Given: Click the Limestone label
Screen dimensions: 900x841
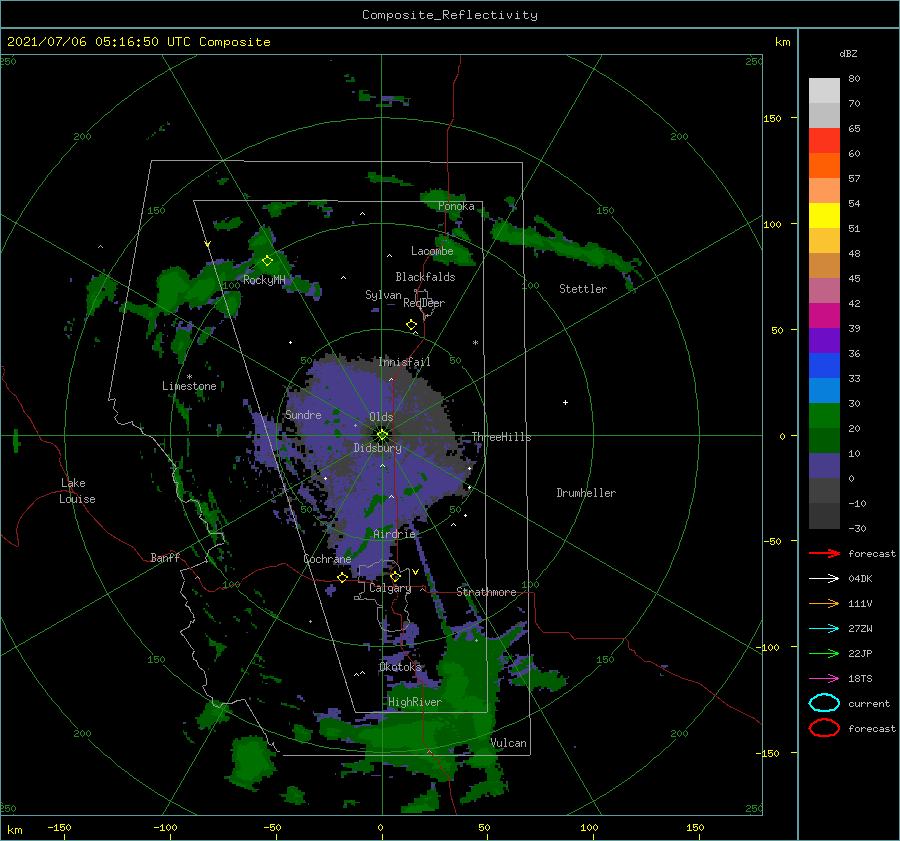Looking at the screenshot, I should tap(189, 386).
